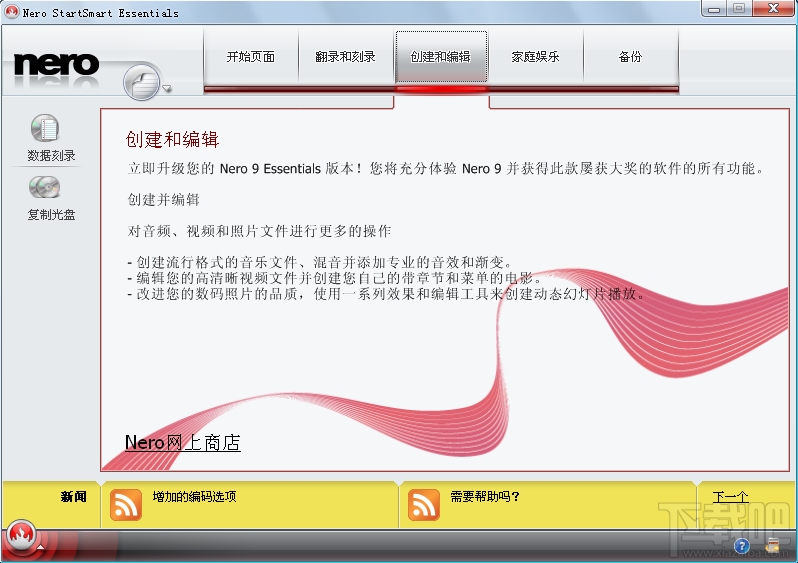Image resolution: width=798 pixels, height=563 pixels.
Task: Launch the 复制光盘 disc copy icon
Action: 44,187
